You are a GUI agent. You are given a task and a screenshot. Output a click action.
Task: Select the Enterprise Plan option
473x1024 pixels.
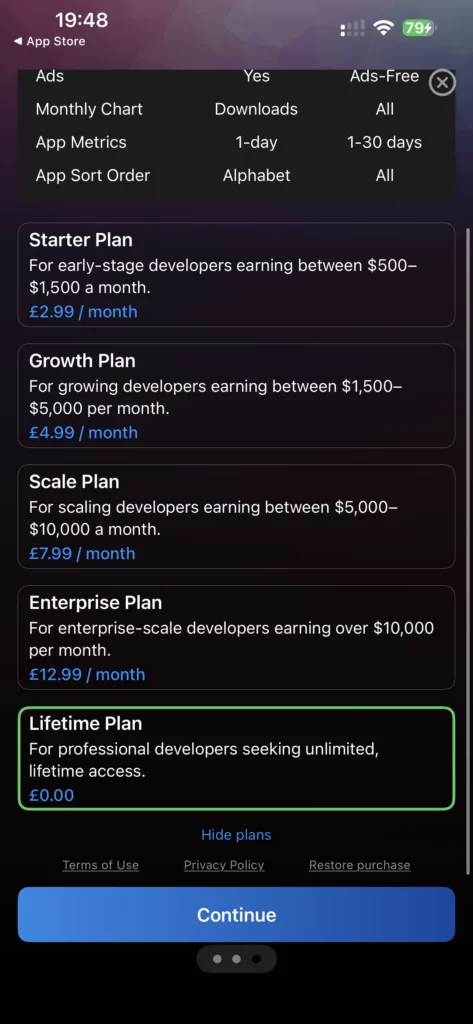[236, 637]
